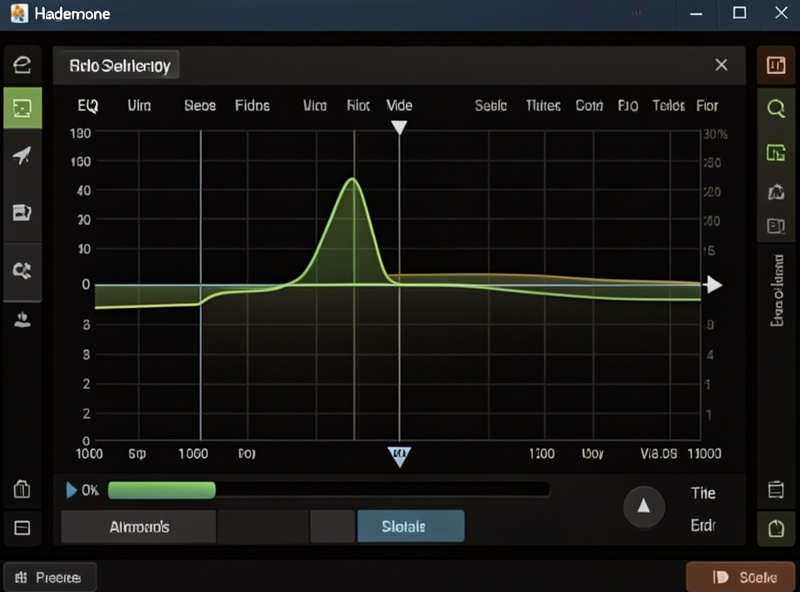The image size is (800, 592).
Task: Click the blue play triangle beside 0%
Action: click(x=71, y=490)
